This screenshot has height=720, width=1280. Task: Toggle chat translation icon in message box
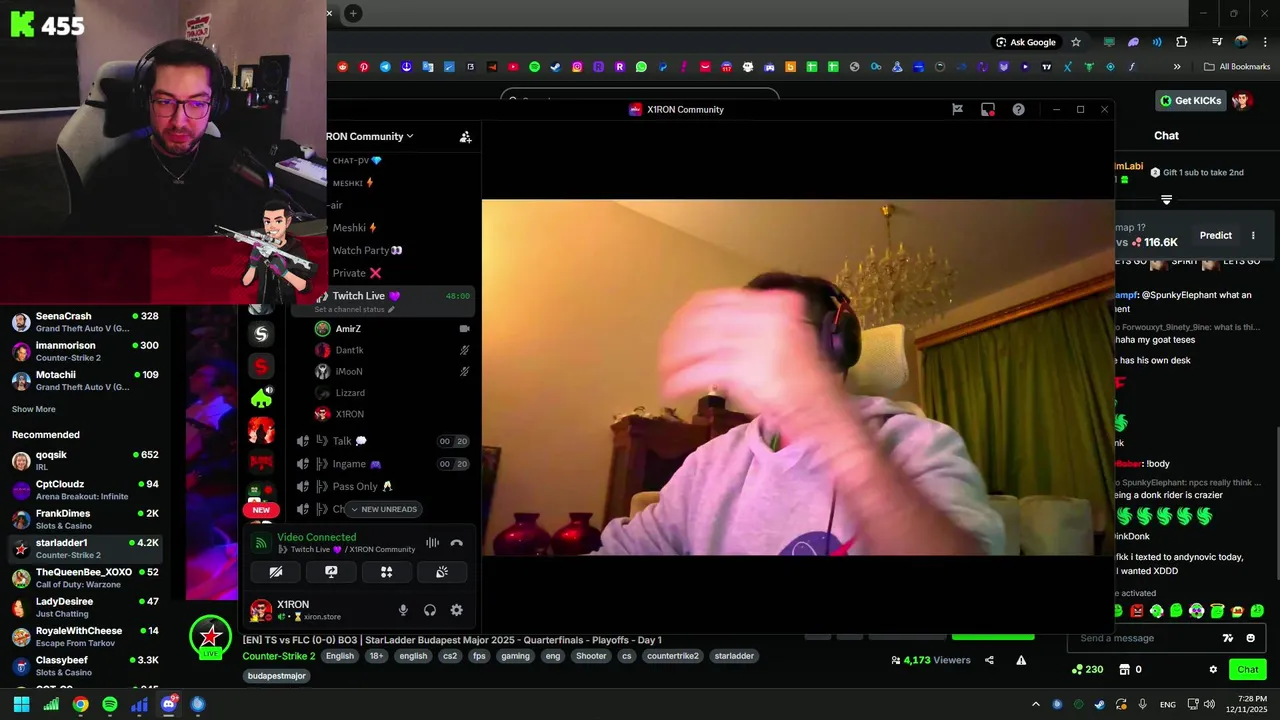point(1228,638)
